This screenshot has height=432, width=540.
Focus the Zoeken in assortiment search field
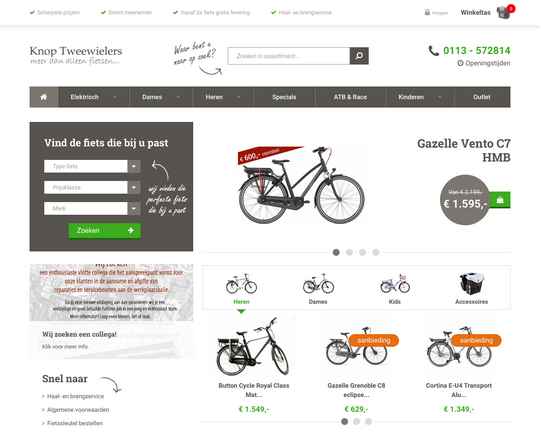click(x=289, y=56)
